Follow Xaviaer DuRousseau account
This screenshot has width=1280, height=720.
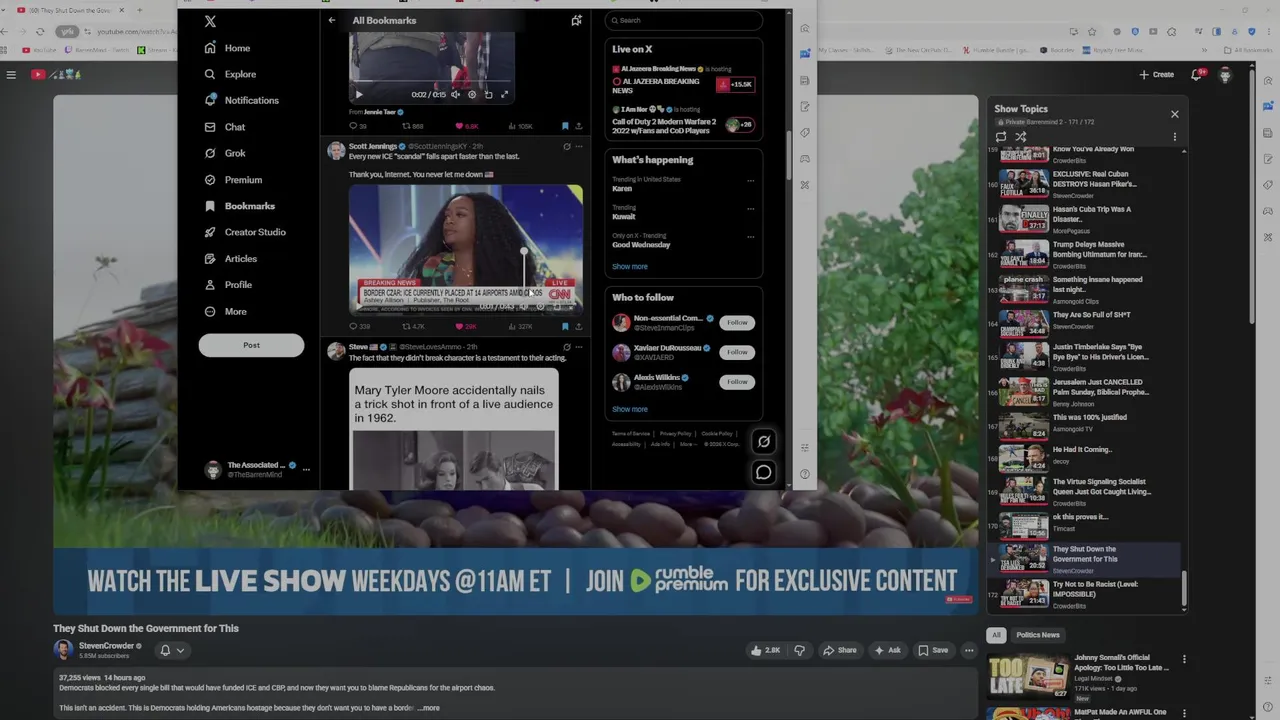[x=737, y=352]
